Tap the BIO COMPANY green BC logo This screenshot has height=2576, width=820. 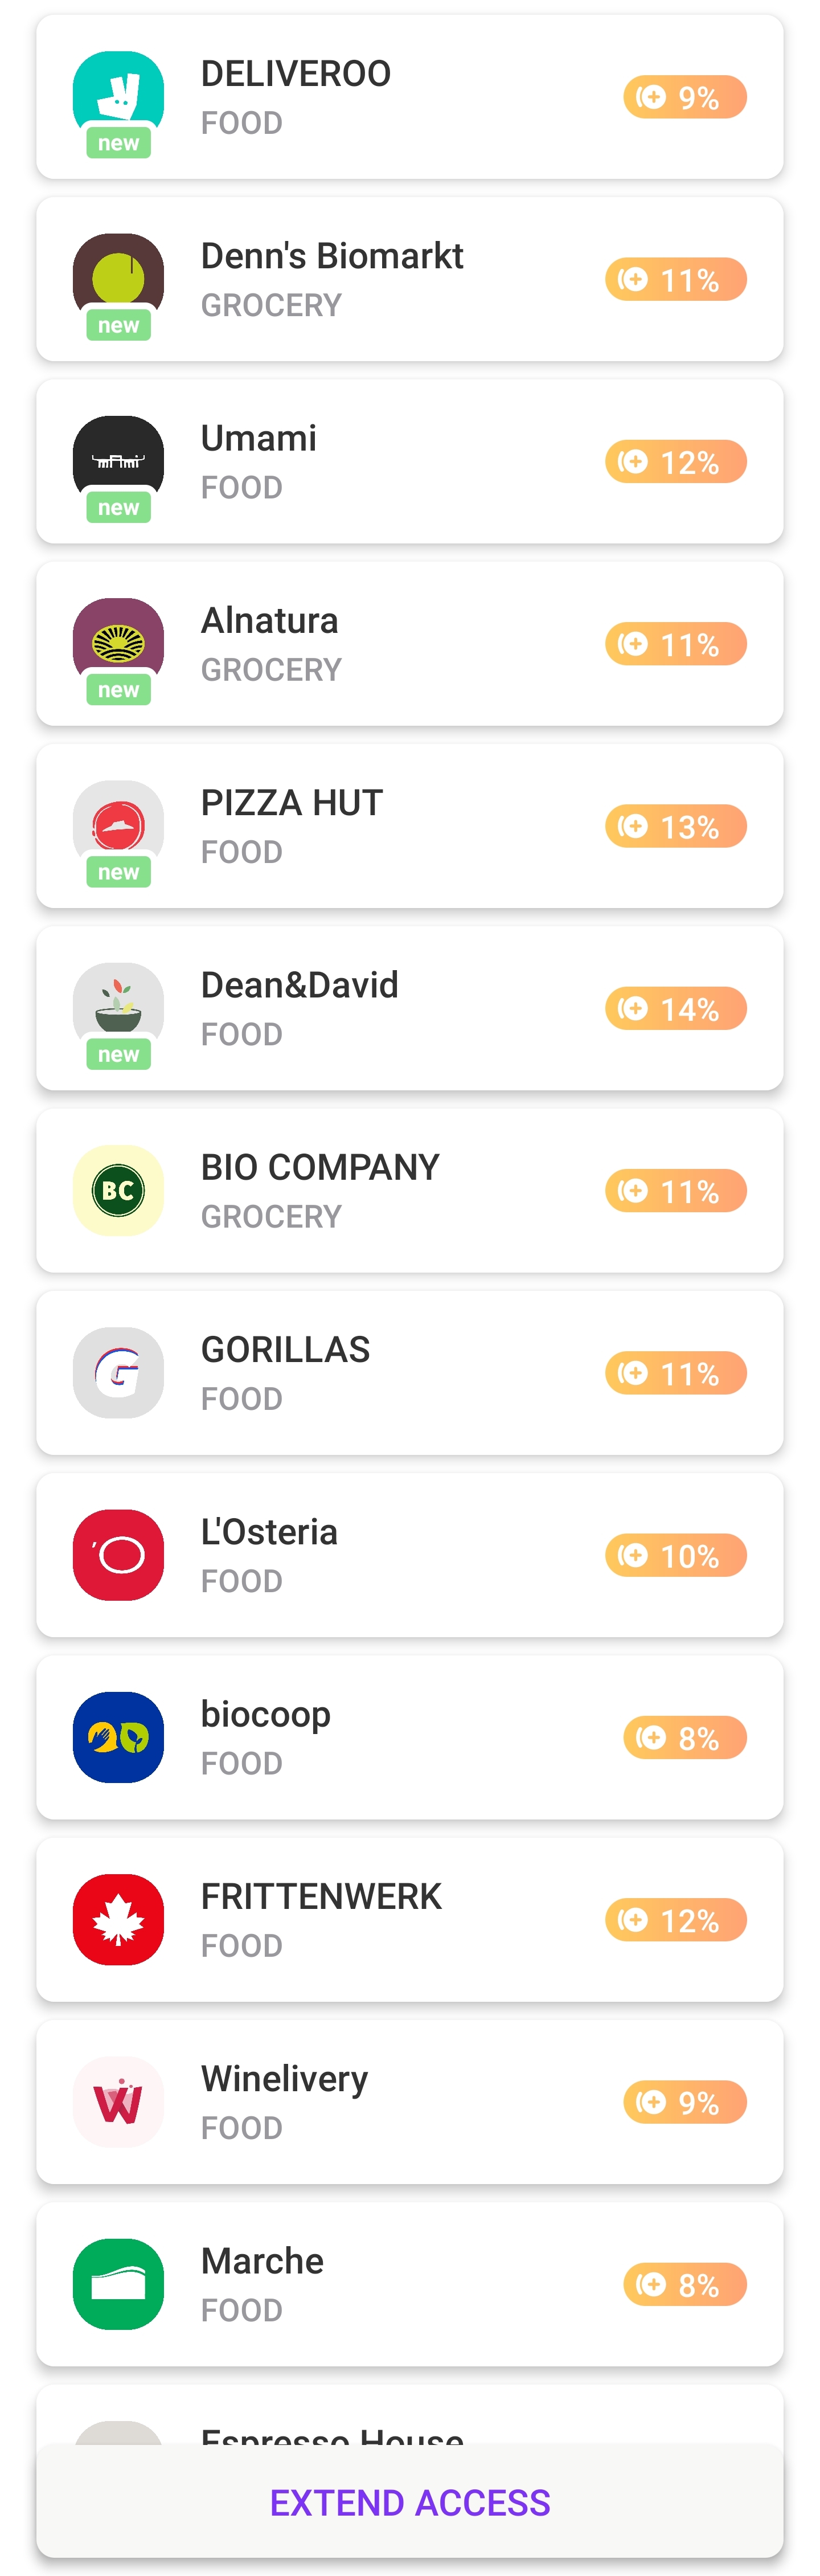pos(118,1190)
